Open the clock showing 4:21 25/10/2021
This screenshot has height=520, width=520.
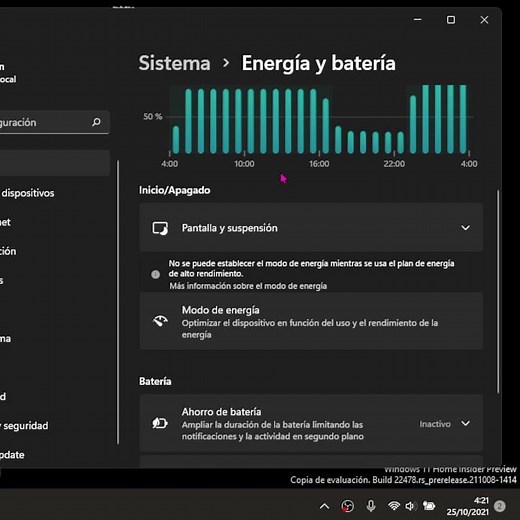click(x=468, y=506)
